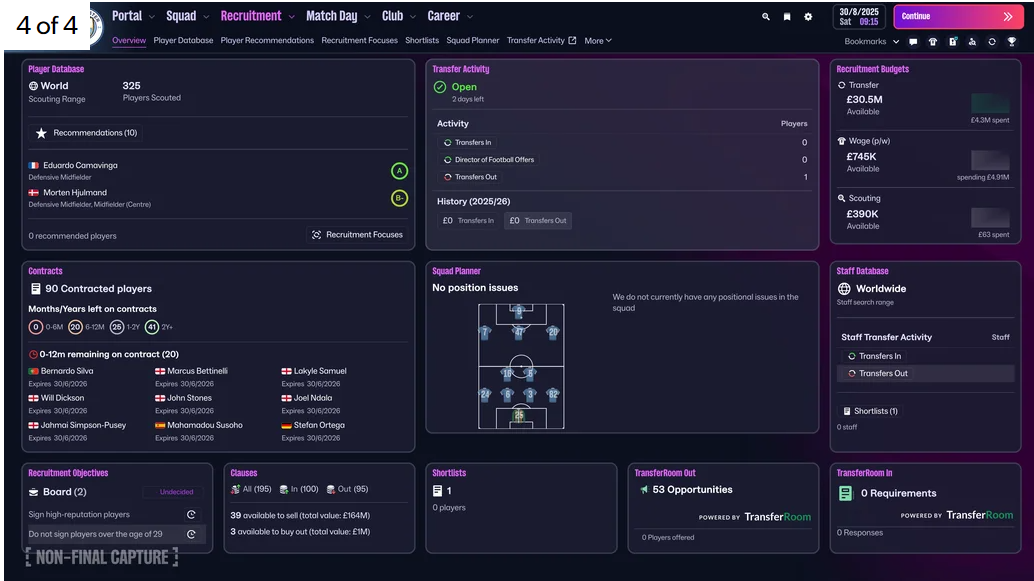
Task: Open the settings gear icon
Action: pos(808,16)
